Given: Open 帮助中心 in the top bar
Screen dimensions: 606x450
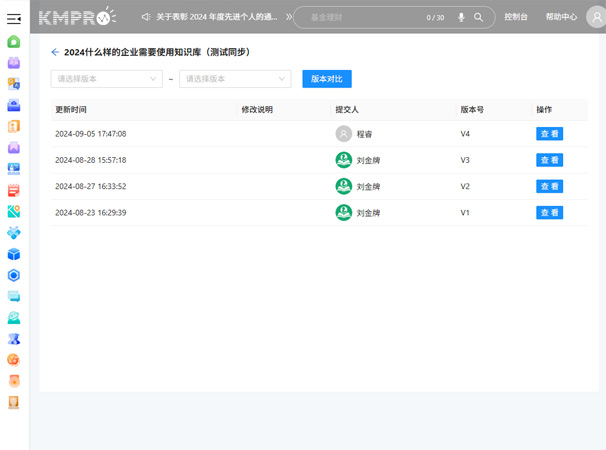Looking at the screenshot, I should click(561, 17).
